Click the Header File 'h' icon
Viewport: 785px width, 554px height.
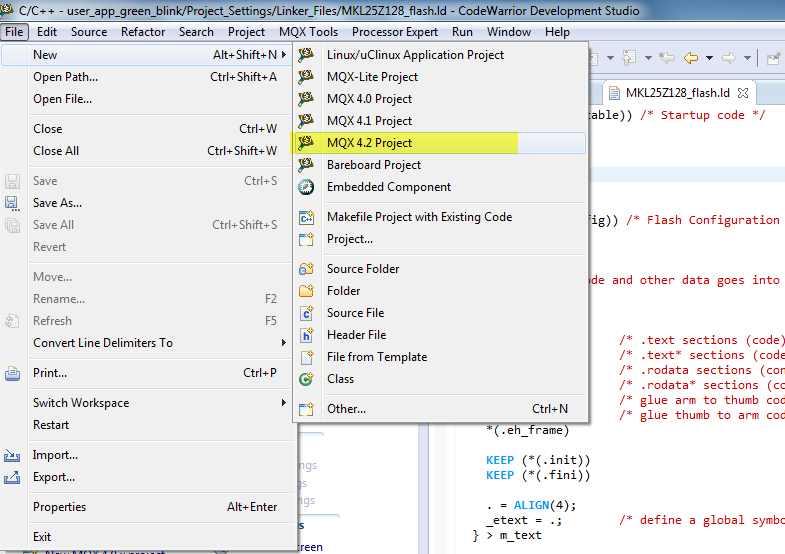click(306, 335)
